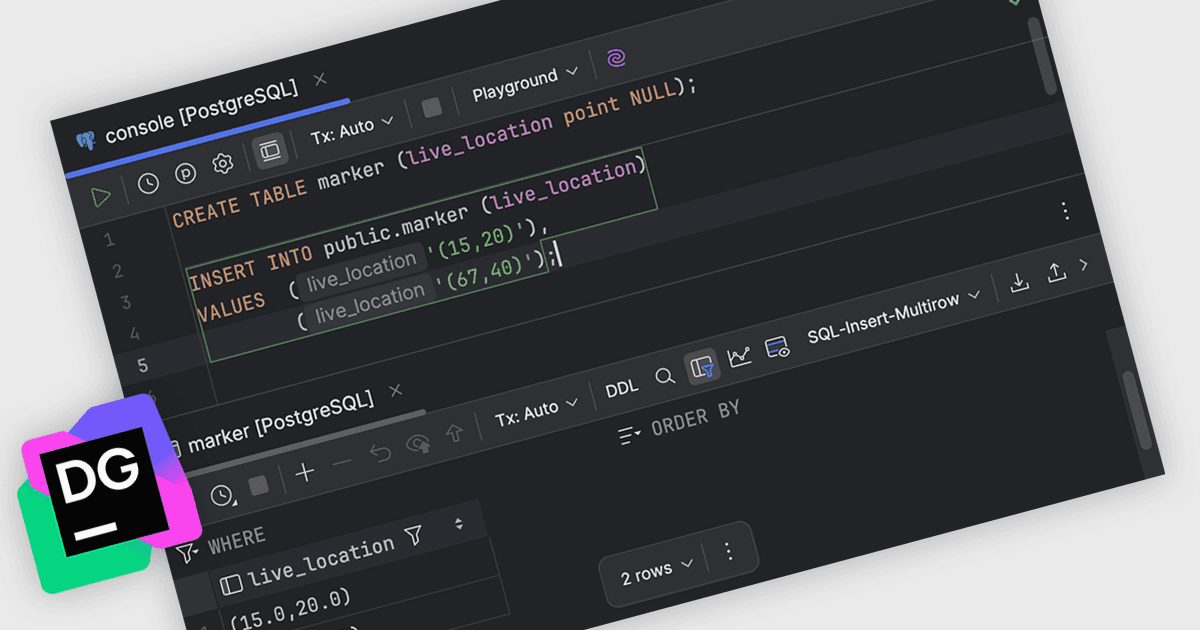Screen dimensions: 1200x630
Task: Click the upload export-to-file icon
Action: tap(1056, 273)
